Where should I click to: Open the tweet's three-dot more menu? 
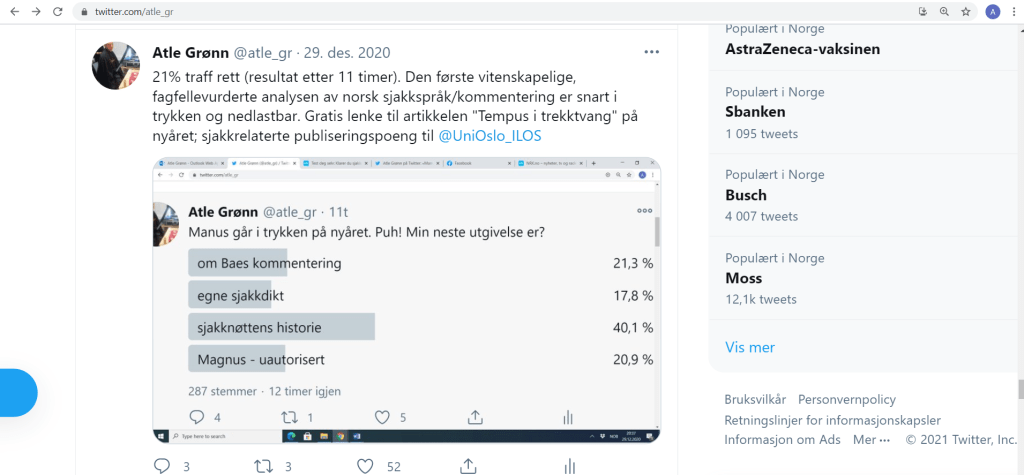651,52
